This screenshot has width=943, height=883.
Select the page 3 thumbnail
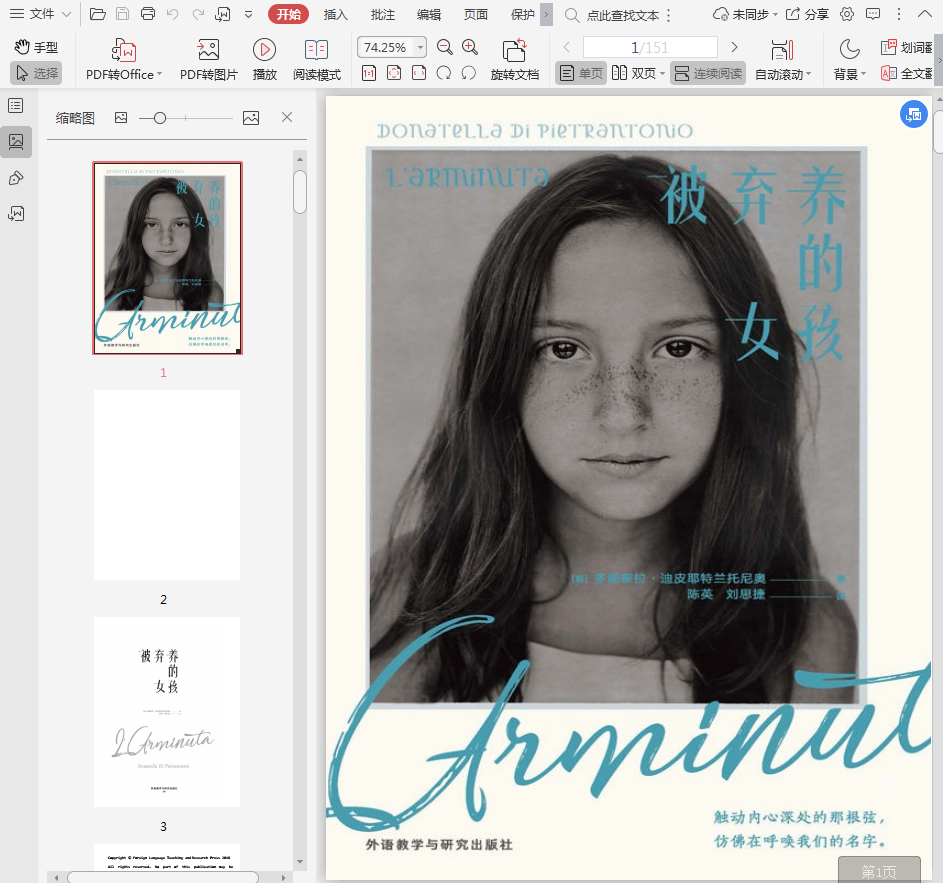click(x=167, y=711)
